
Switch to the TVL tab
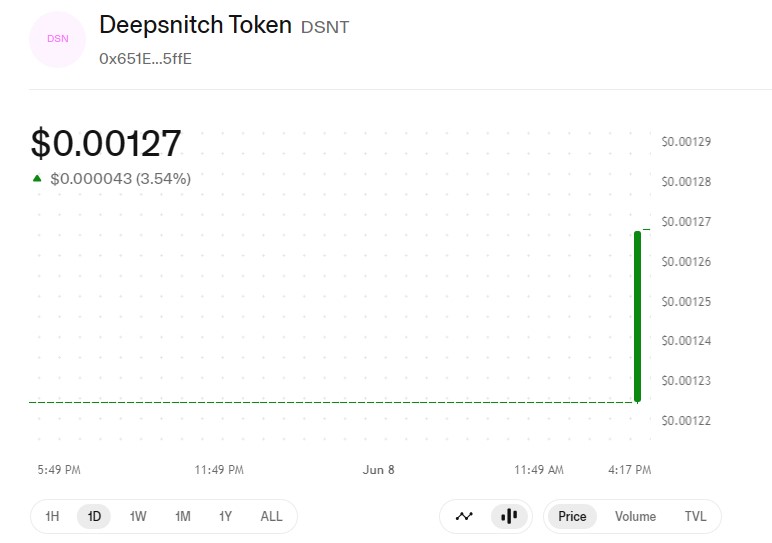coord(695,516)
